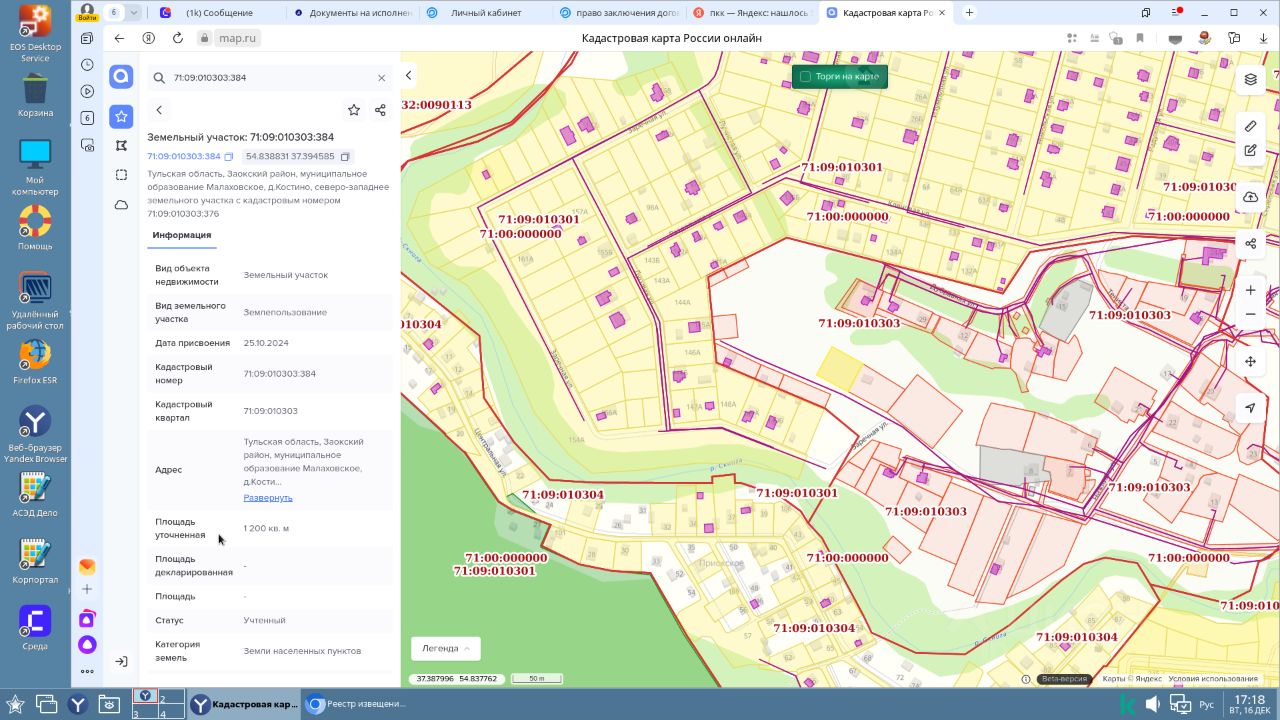Viewport: 1280px width, 720px height.
Task: Expand the 'Легенда' legend panel
Action: 446,648
